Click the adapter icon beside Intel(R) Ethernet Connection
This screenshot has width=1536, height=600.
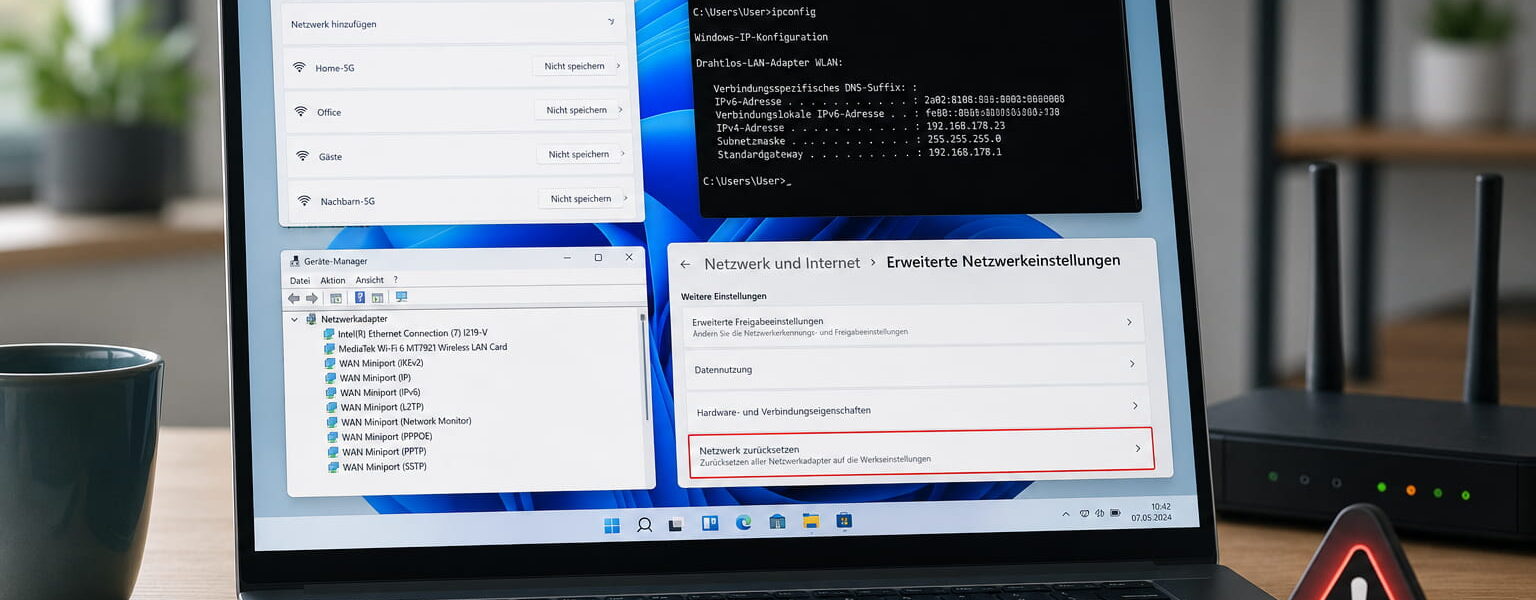point(329,333)
